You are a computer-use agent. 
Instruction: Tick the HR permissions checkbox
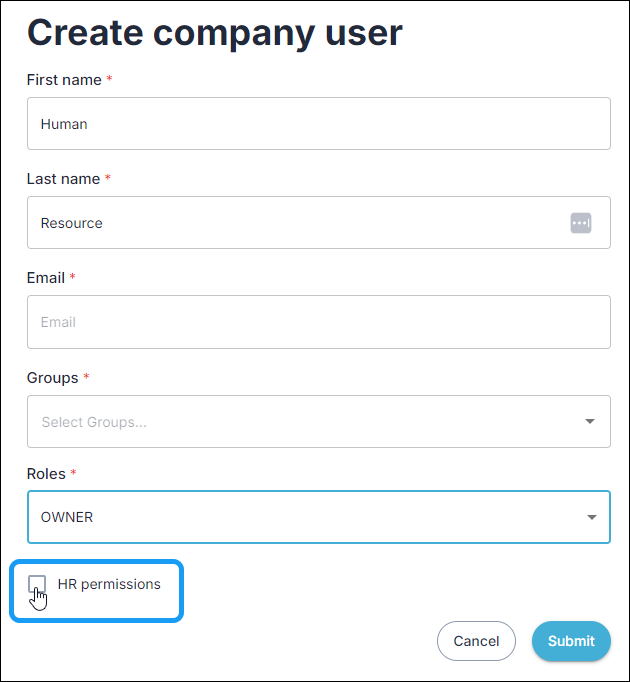click(x=37, y=584)
